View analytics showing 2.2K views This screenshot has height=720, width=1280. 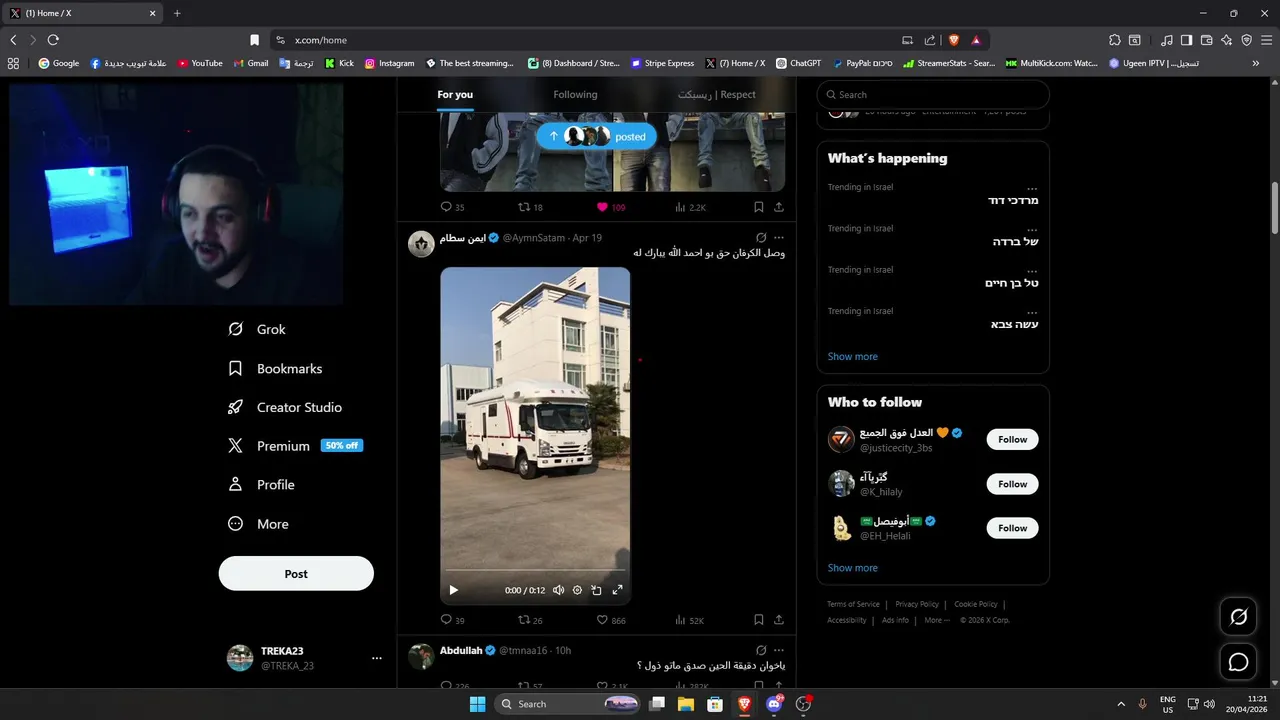coord(690,207)
